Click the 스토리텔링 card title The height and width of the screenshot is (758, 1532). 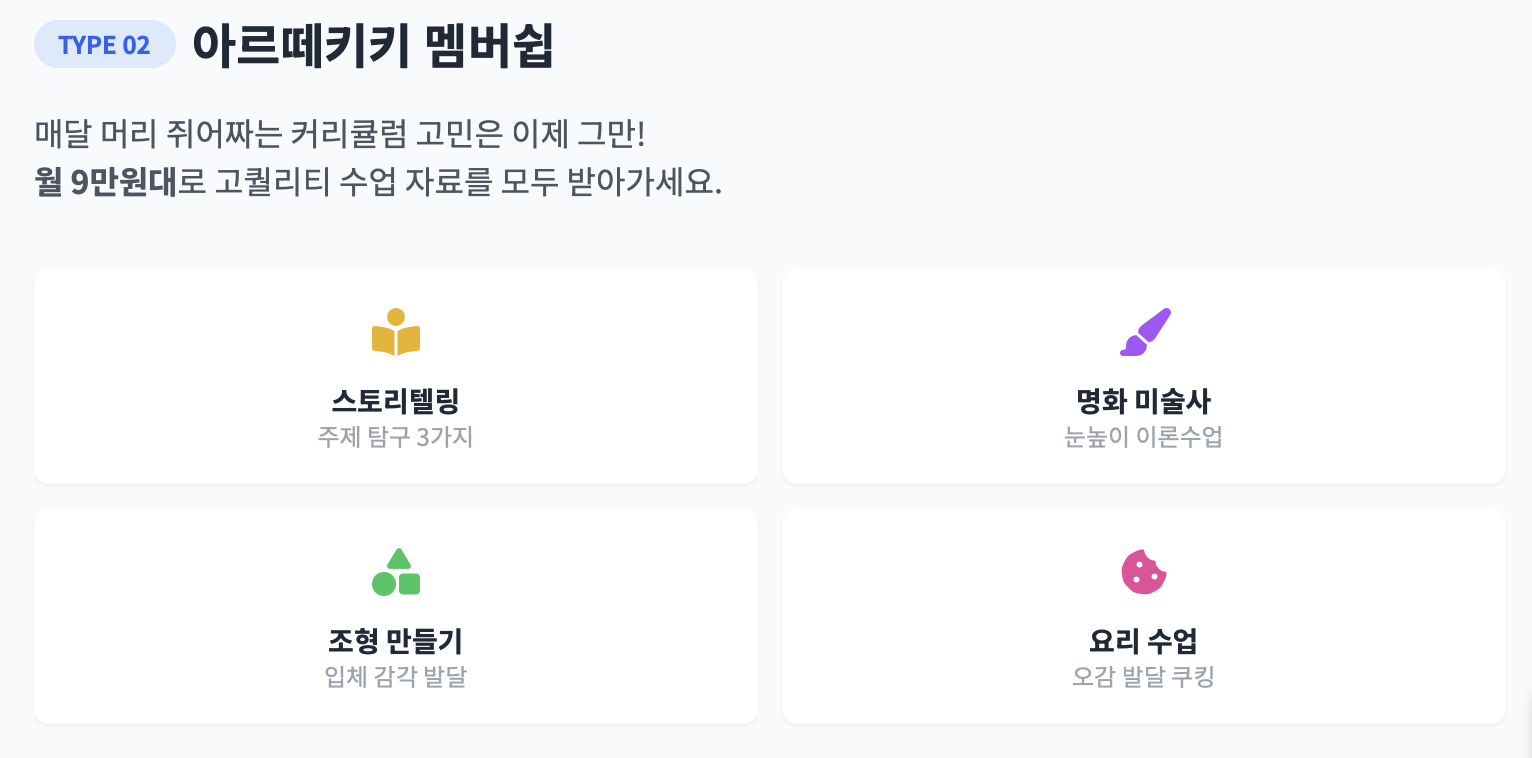(395, 401)
